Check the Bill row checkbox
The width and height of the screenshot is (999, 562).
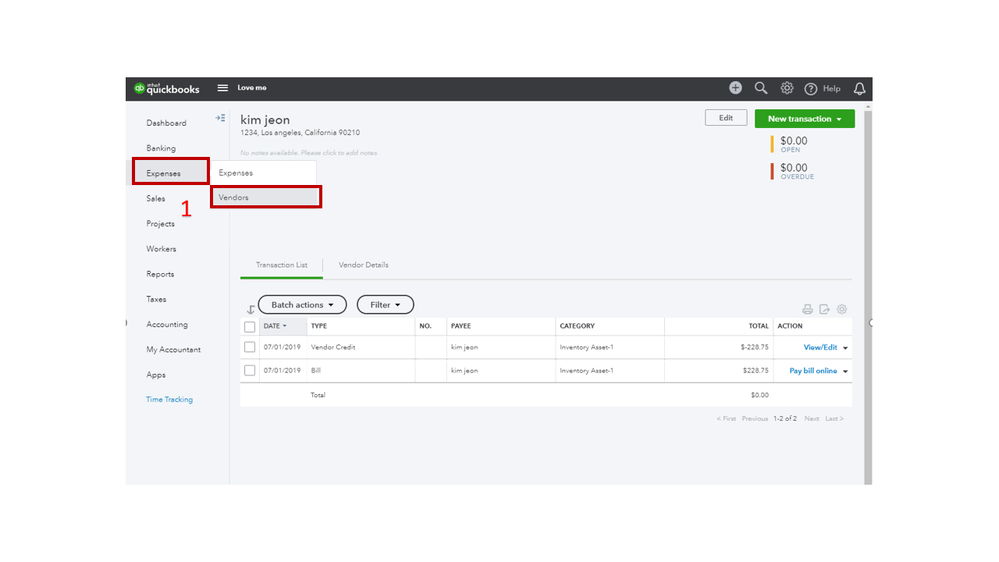(x=250, y=370)
